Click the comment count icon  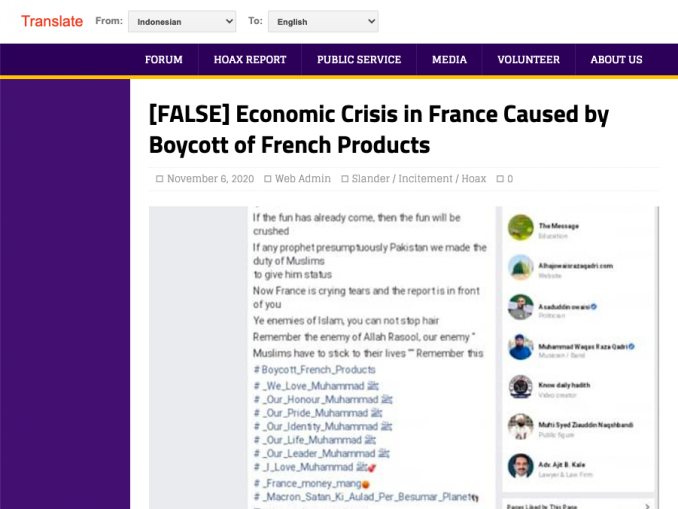point(500,179)
